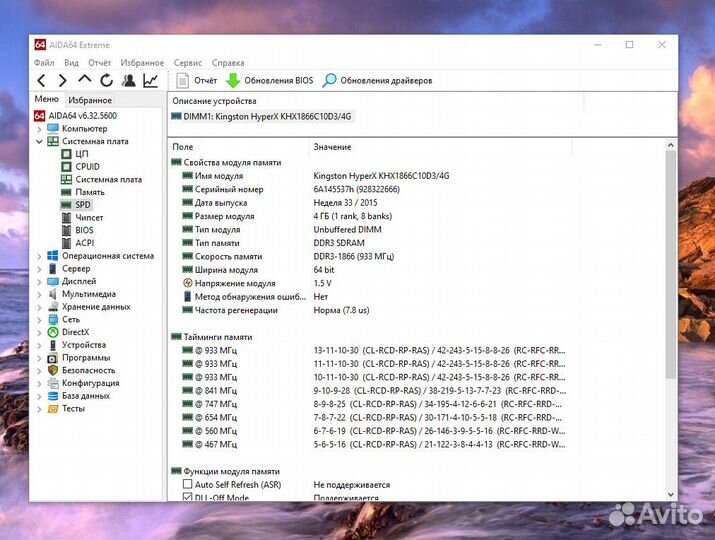Viewport: 715px width, 540px height.
Task: Toggle the DLL-Off Mode checkbox
Action: [x=187, y=497]
